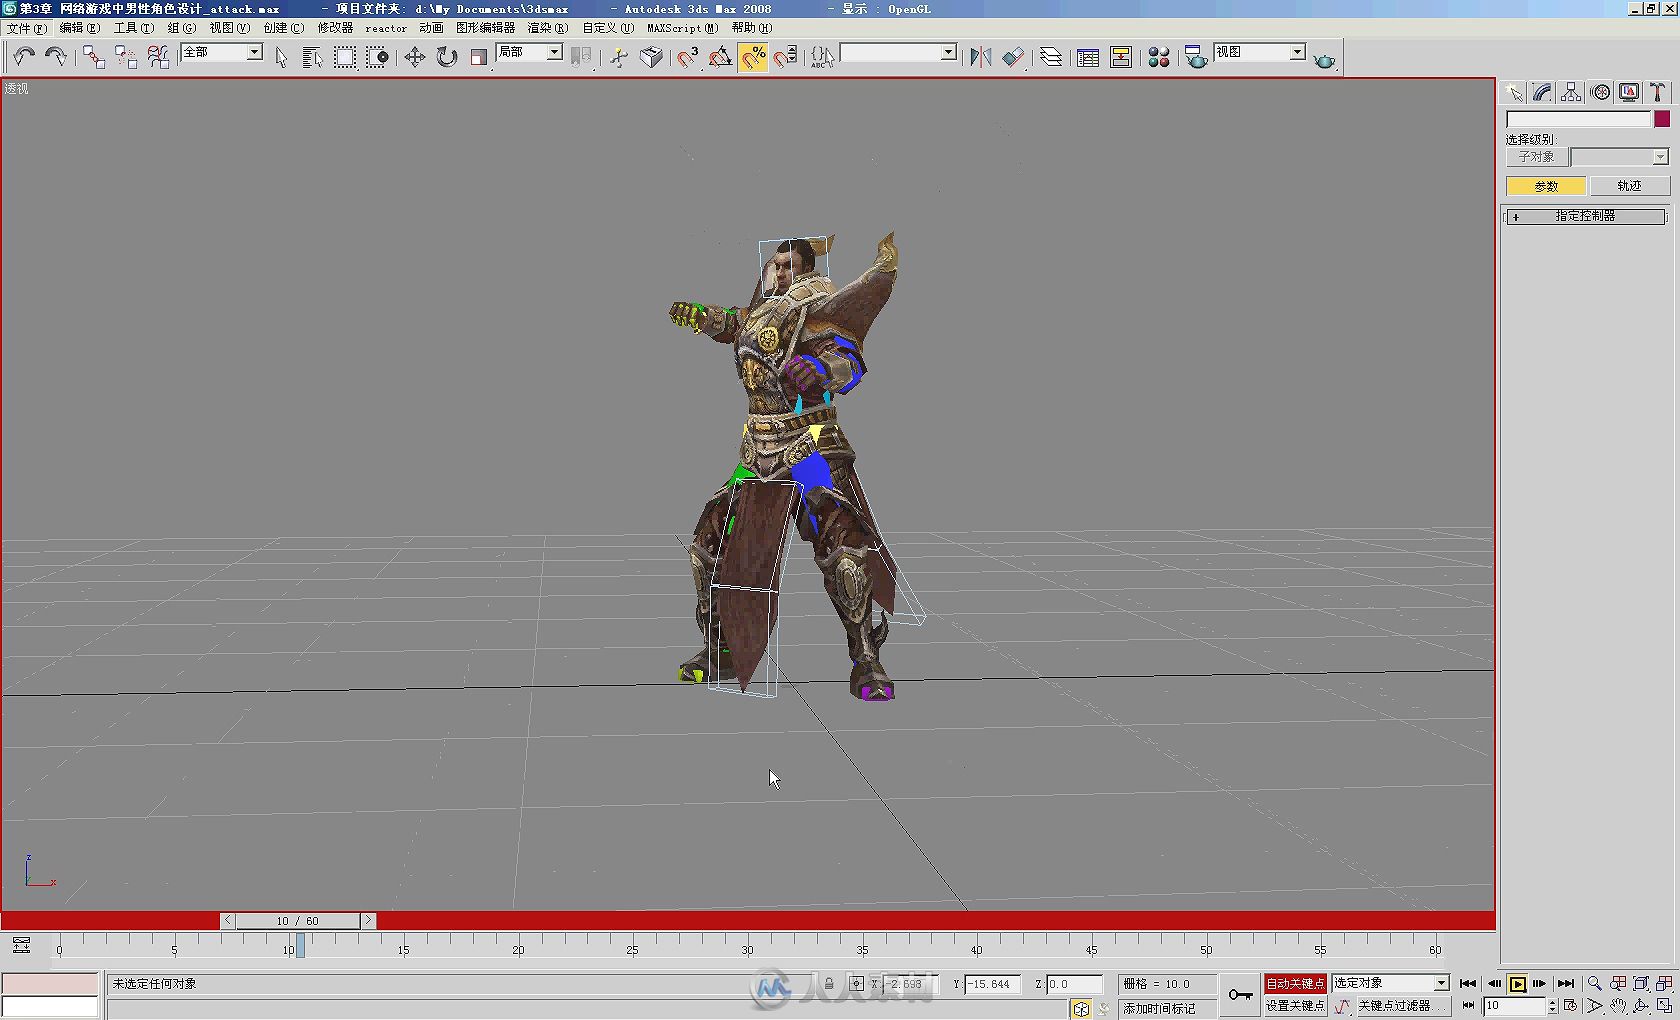Open the 文件 menu
The height and width of the screenshot is (1020, 1680).
26,28
